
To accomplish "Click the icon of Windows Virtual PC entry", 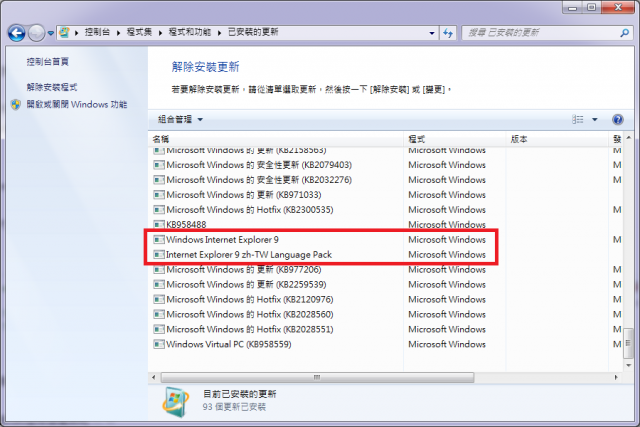I will (x=159, y=345).
